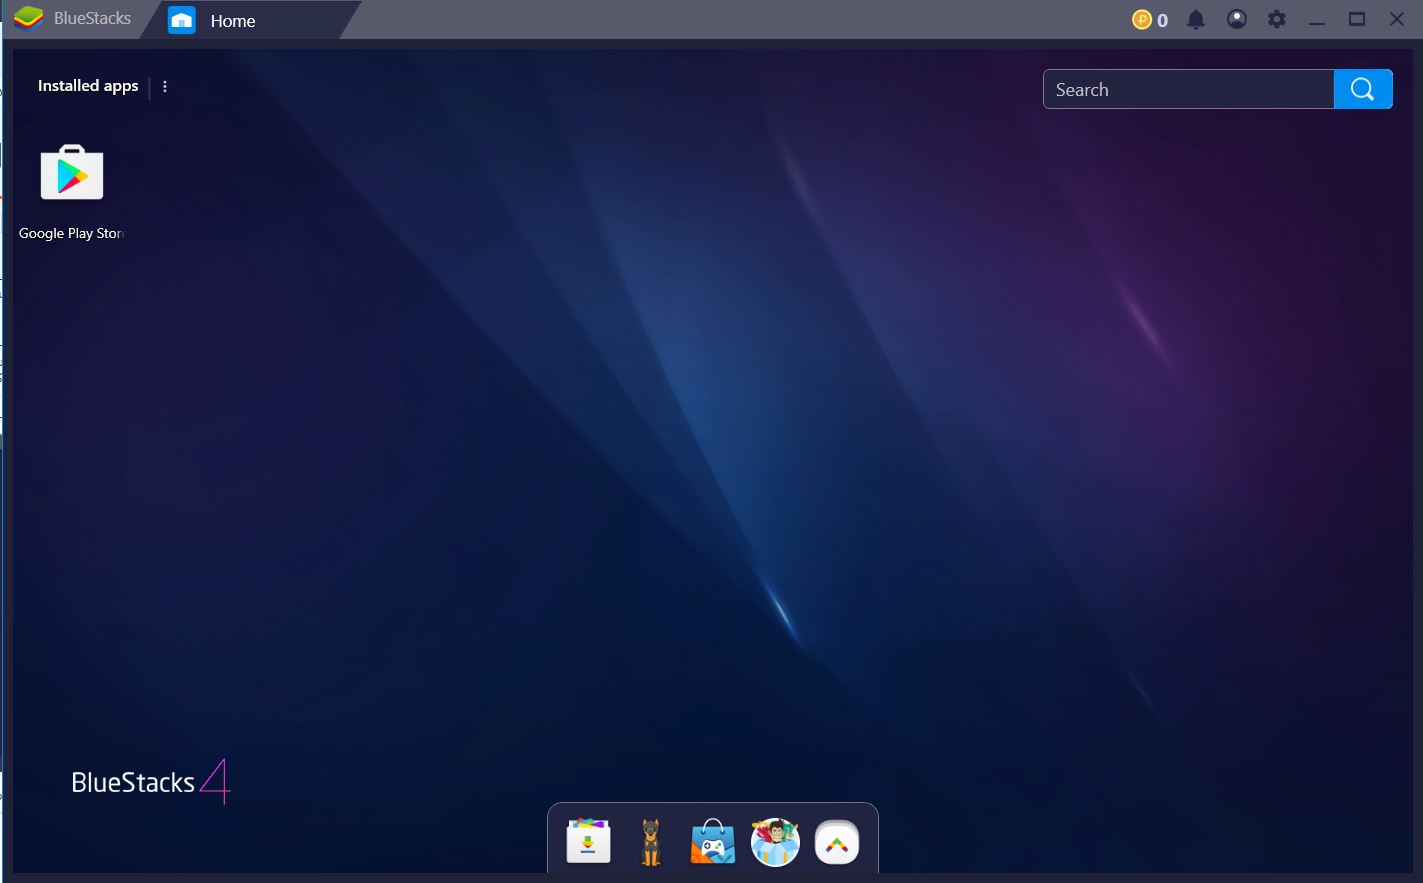The image size is (1423, 883).
Task: Open the Google Play Store app
Action: [x=71, y=174]
